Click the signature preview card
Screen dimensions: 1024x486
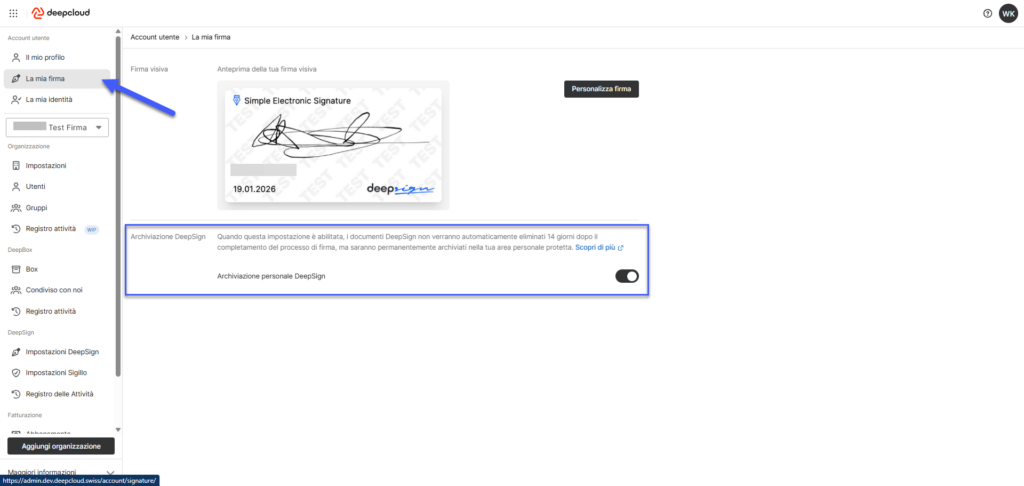pyautogui.click(x=333, y=145)
